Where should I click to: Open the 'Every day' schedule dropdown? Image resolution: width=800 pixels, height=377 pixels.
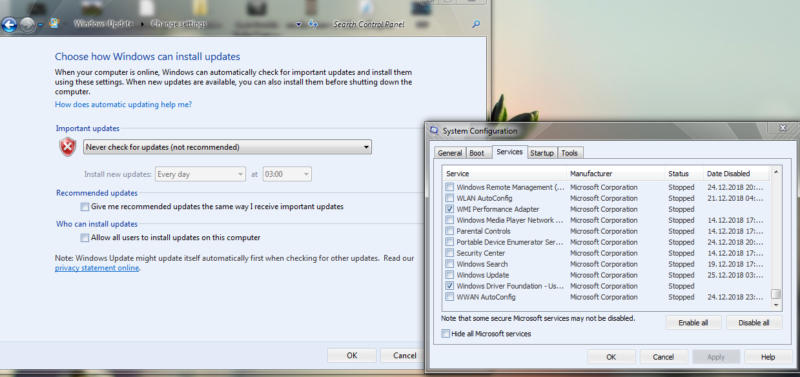tap(200, 174)
